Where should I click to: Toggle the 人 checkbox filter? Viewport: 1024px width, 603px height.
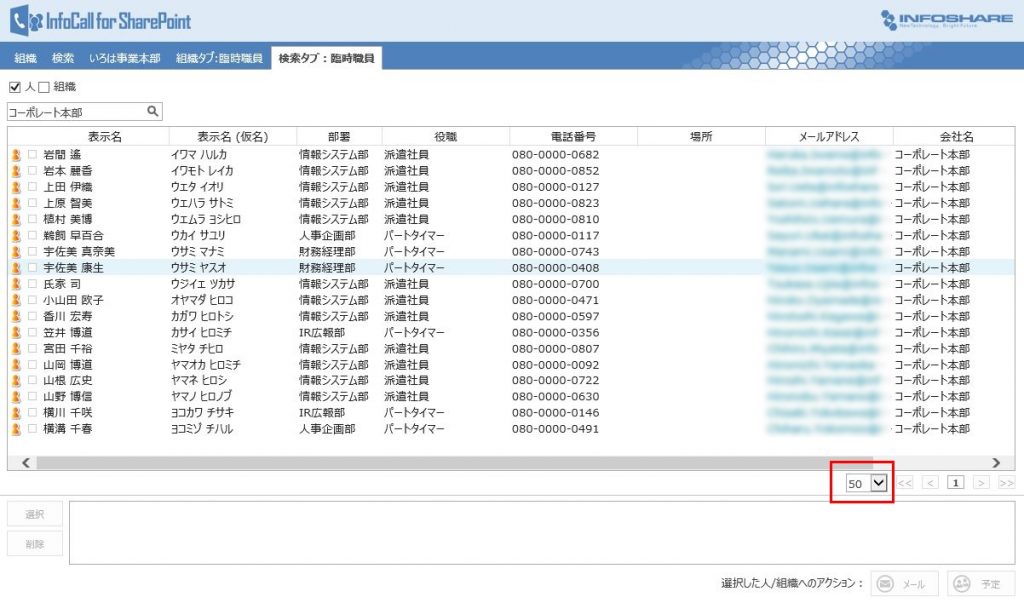point(15,88)
